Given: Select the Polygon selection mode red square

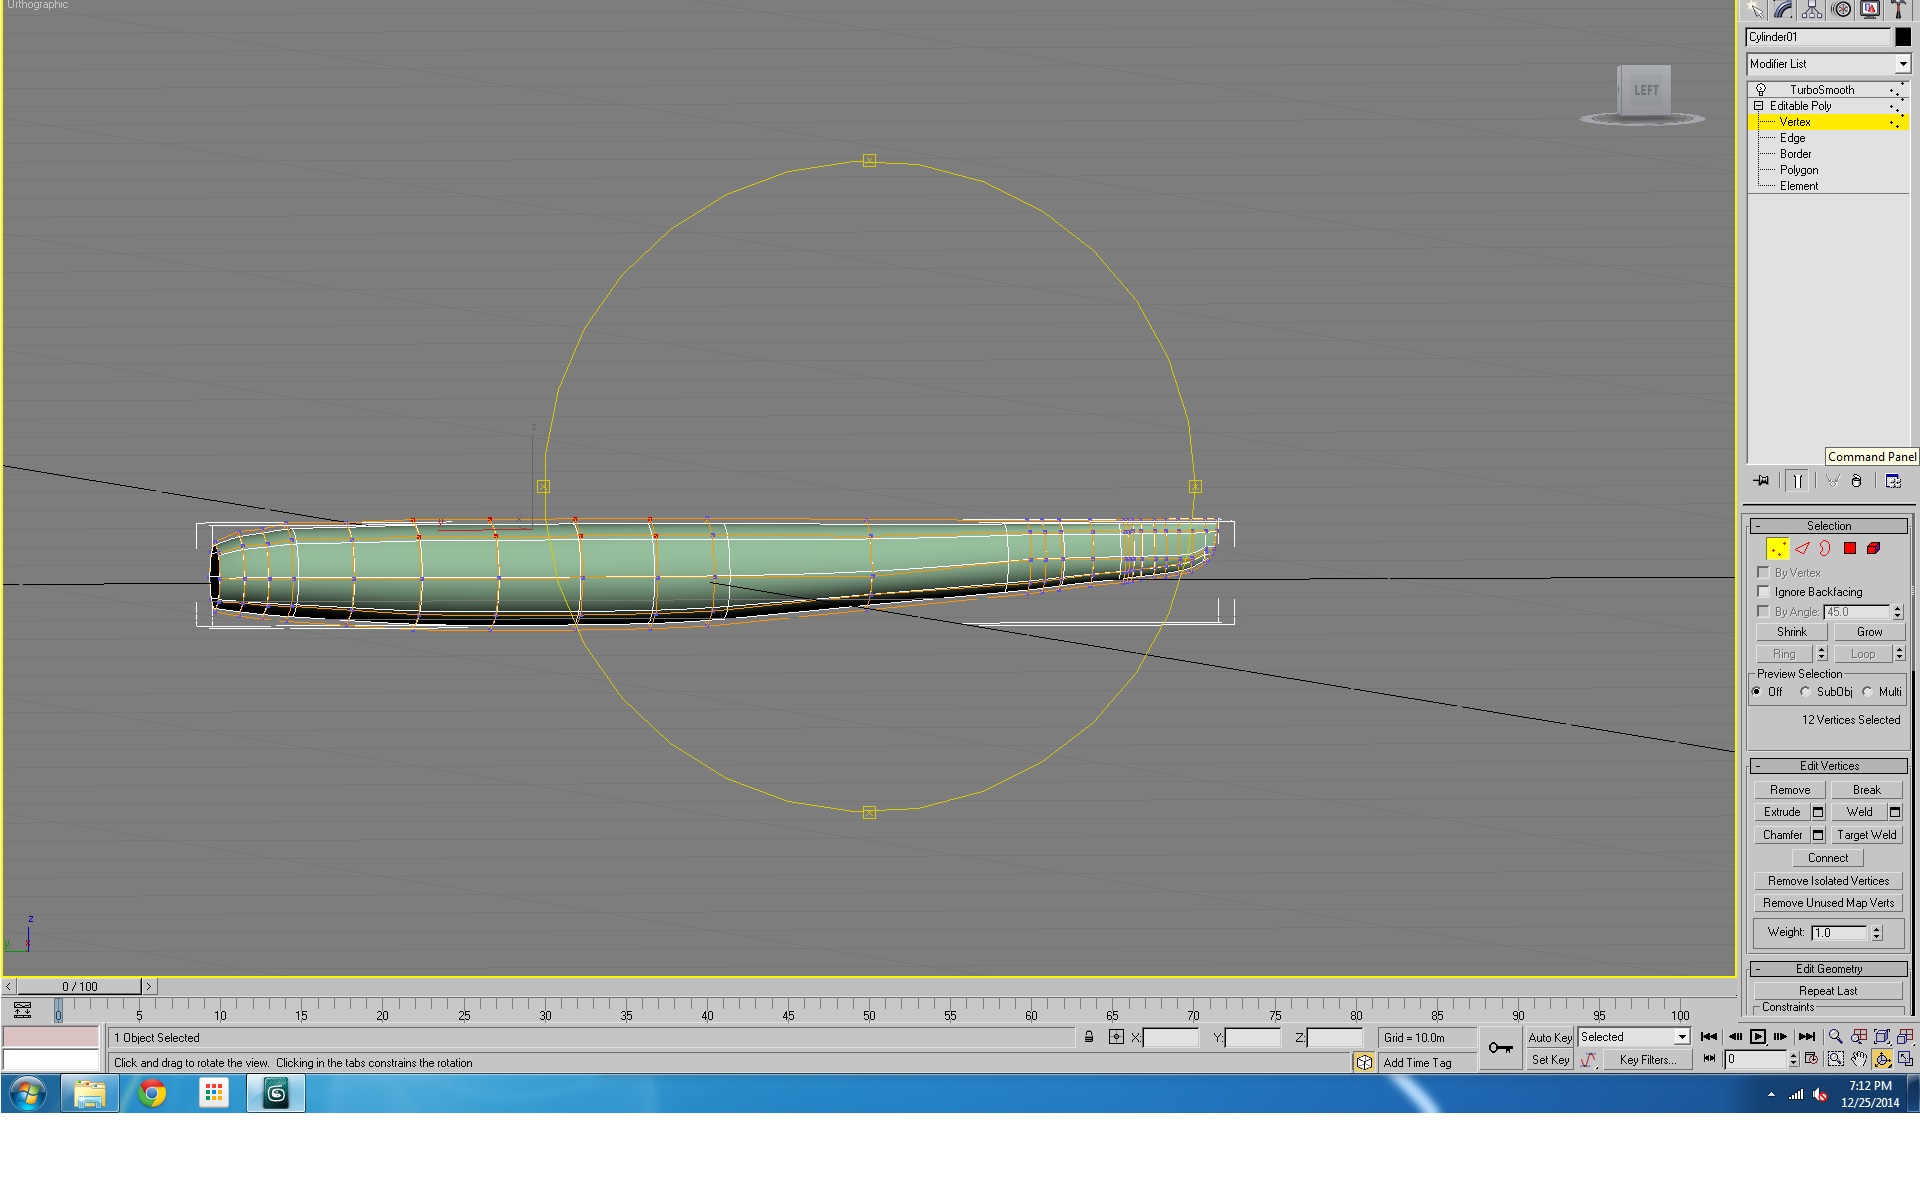Looking at the screenshot, I should 1850,548.
